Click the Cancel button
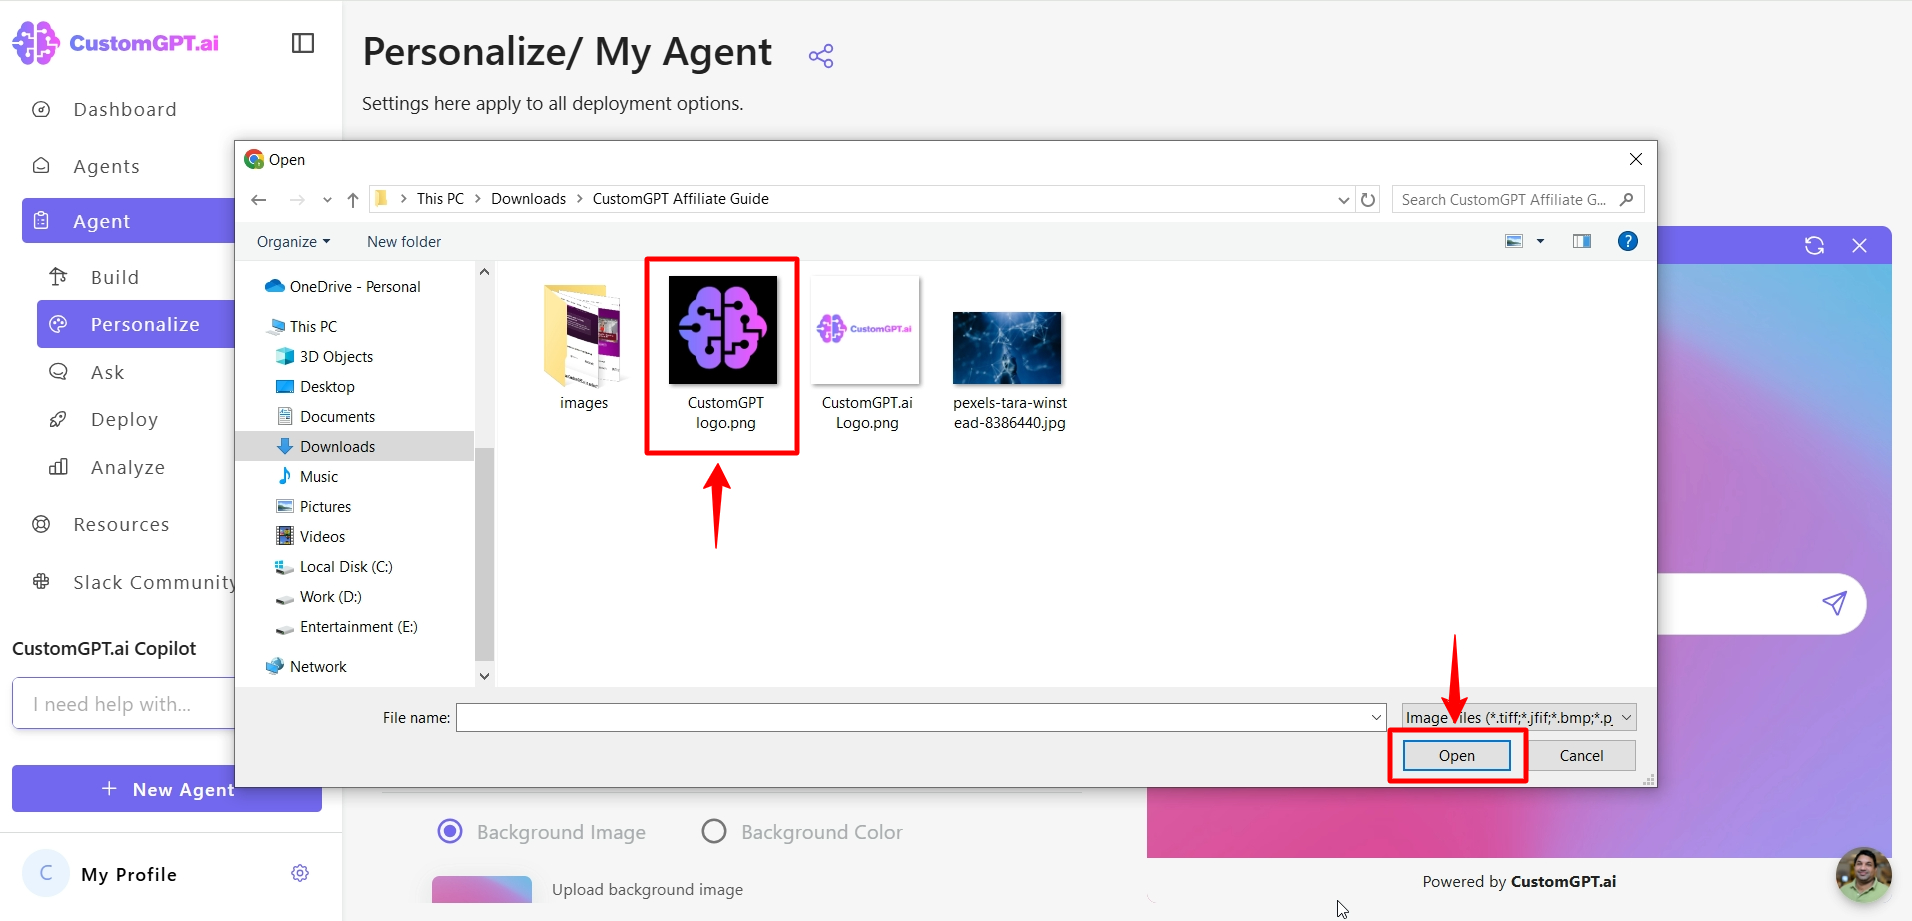Image resolution: width=1912 pixels, height=921 pixels. [x=1581, y=755]
